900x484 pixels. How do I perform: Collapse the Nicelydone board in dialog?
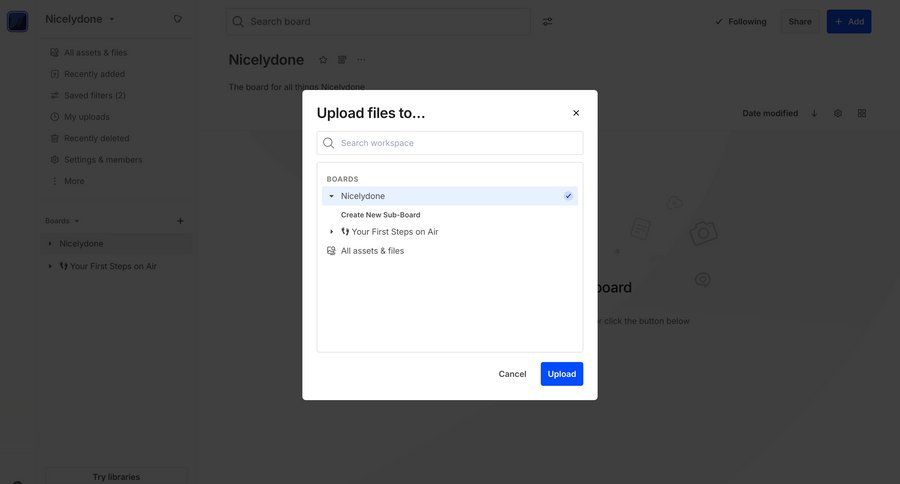(331, 196)
